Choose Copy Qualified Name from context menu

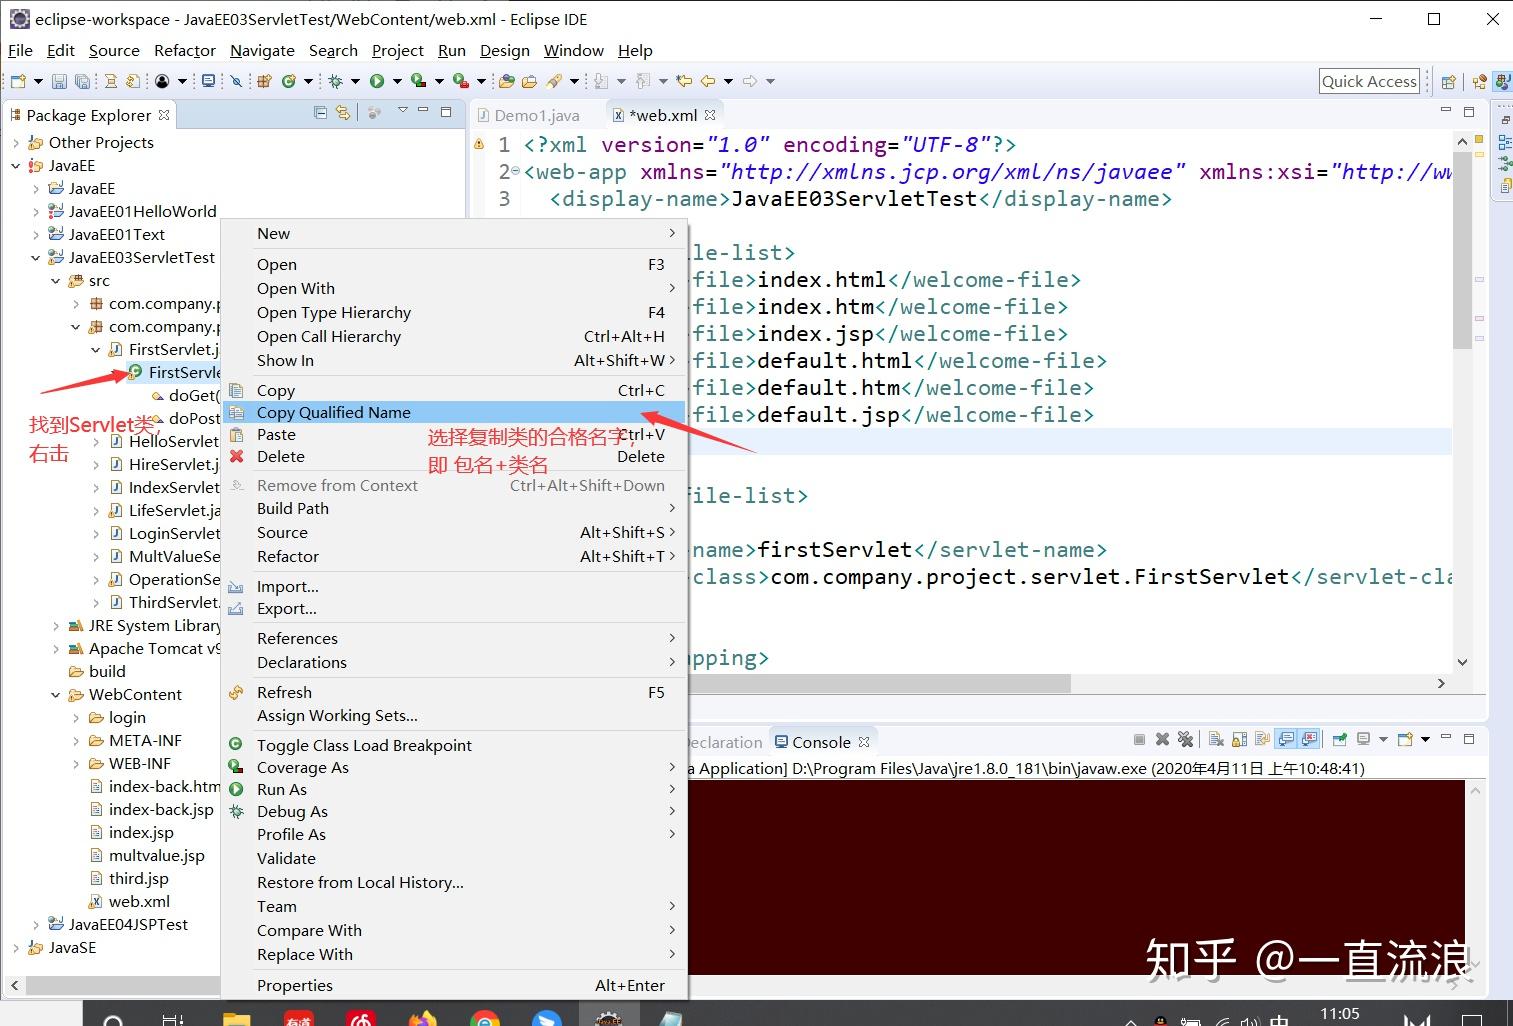tap(333, 412)
